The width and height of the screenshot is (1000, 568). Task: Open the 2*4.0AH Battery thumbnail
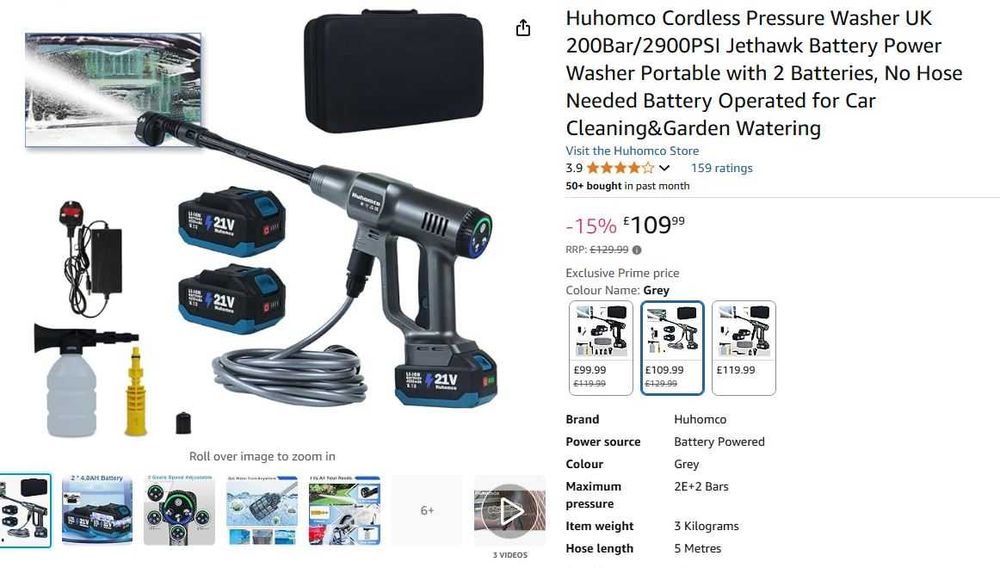pyautogui.click(x=98, y=510)
